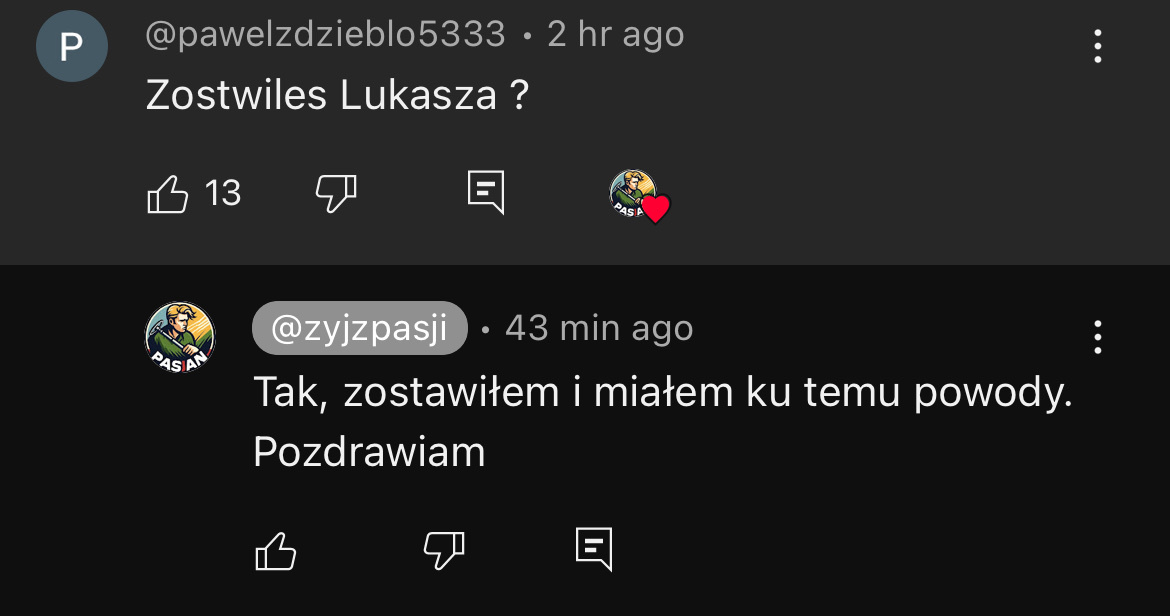Click the small creator avatar beside the heart
The image size is (1170, 616).
click(x=632, y=191)
